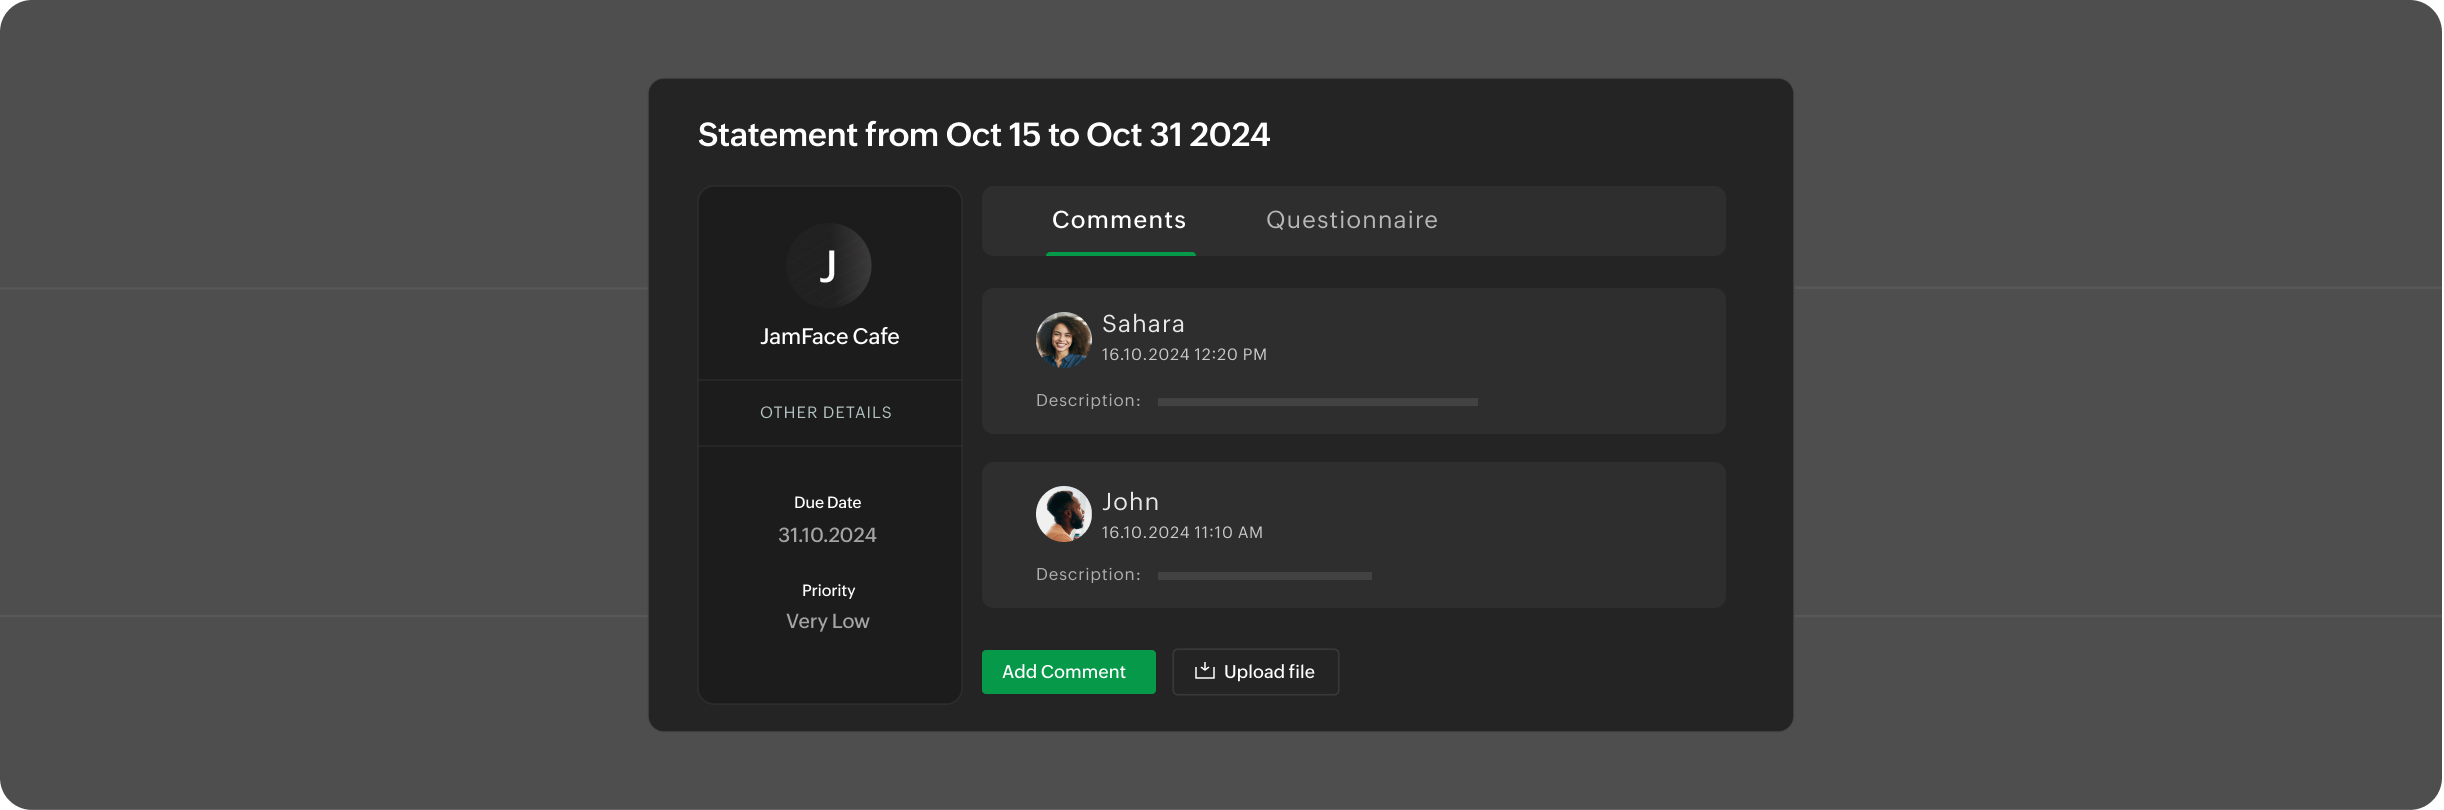Open Sahara's profile picture
This screenshot has height=810, width=2444.
pos(1063,339)
